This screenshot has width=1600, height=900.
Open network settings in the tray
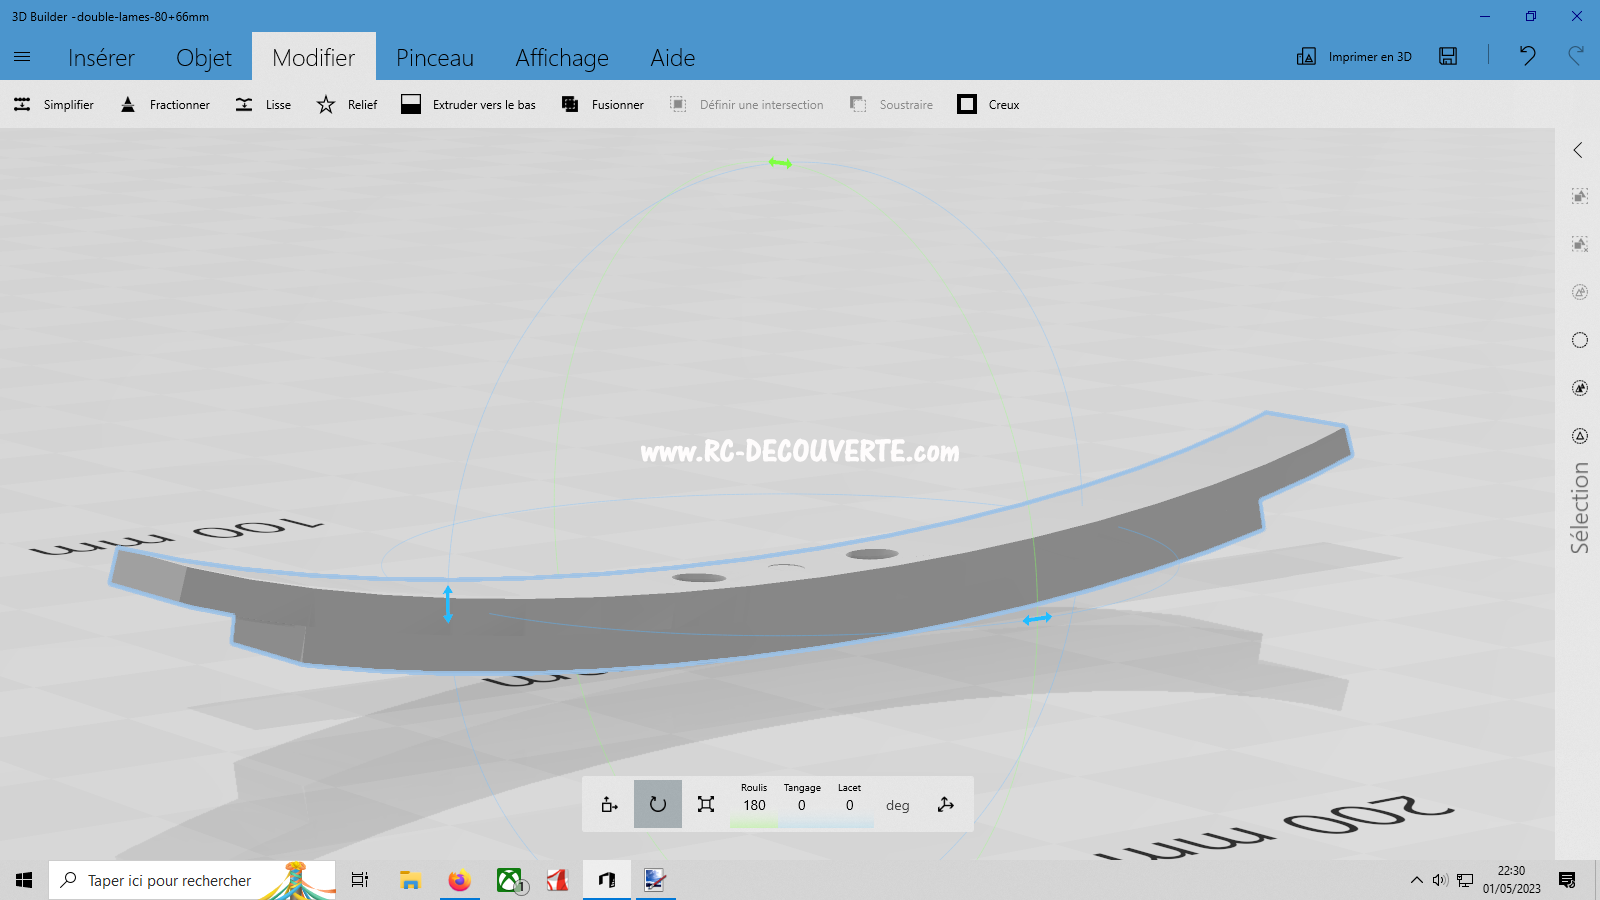coord(1465,880)
